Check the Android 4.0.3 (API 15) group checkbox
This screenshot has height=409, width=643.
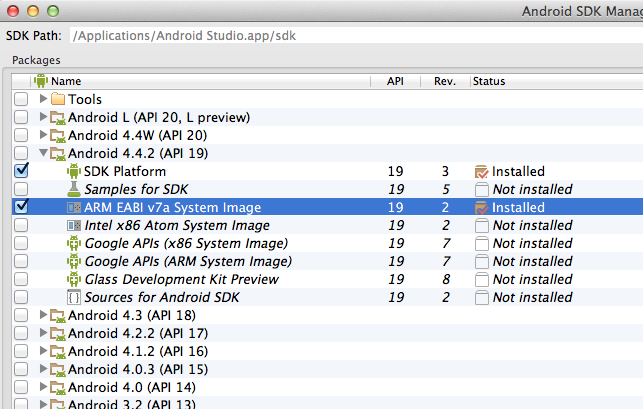point(21,370)
